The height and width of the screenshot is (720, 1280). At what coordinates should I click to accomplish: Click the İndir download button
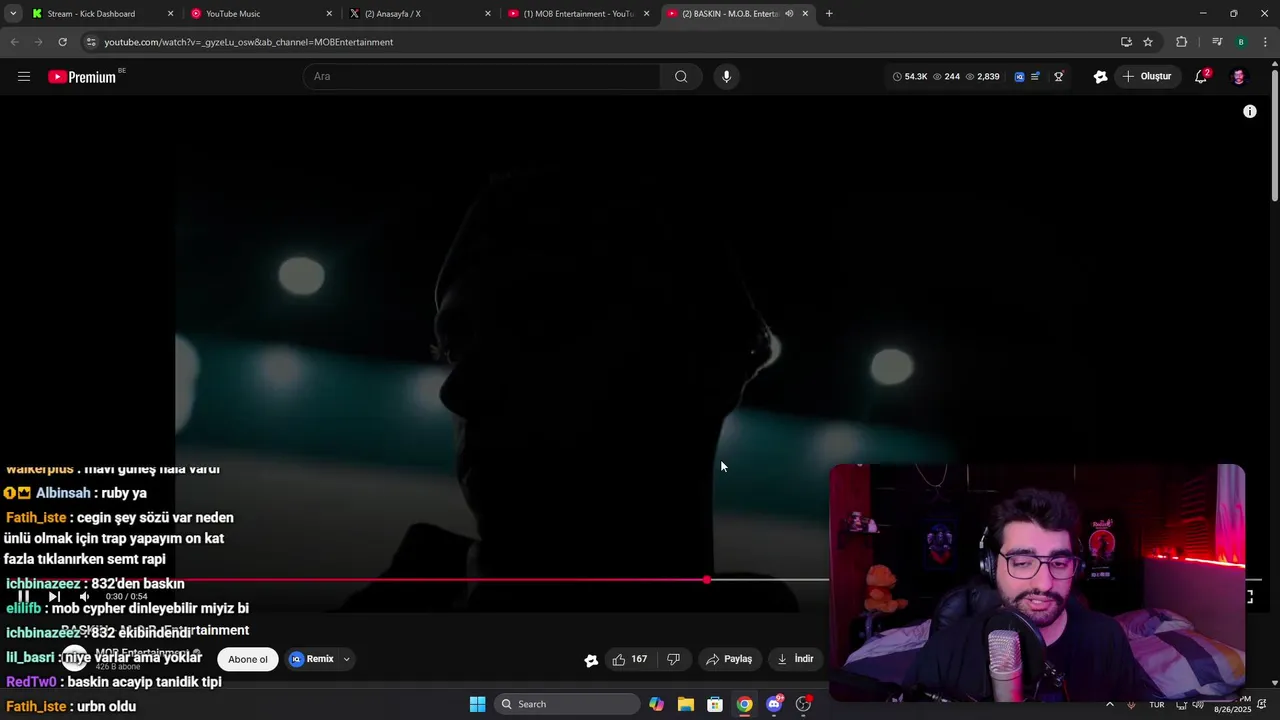click(796, 659)
